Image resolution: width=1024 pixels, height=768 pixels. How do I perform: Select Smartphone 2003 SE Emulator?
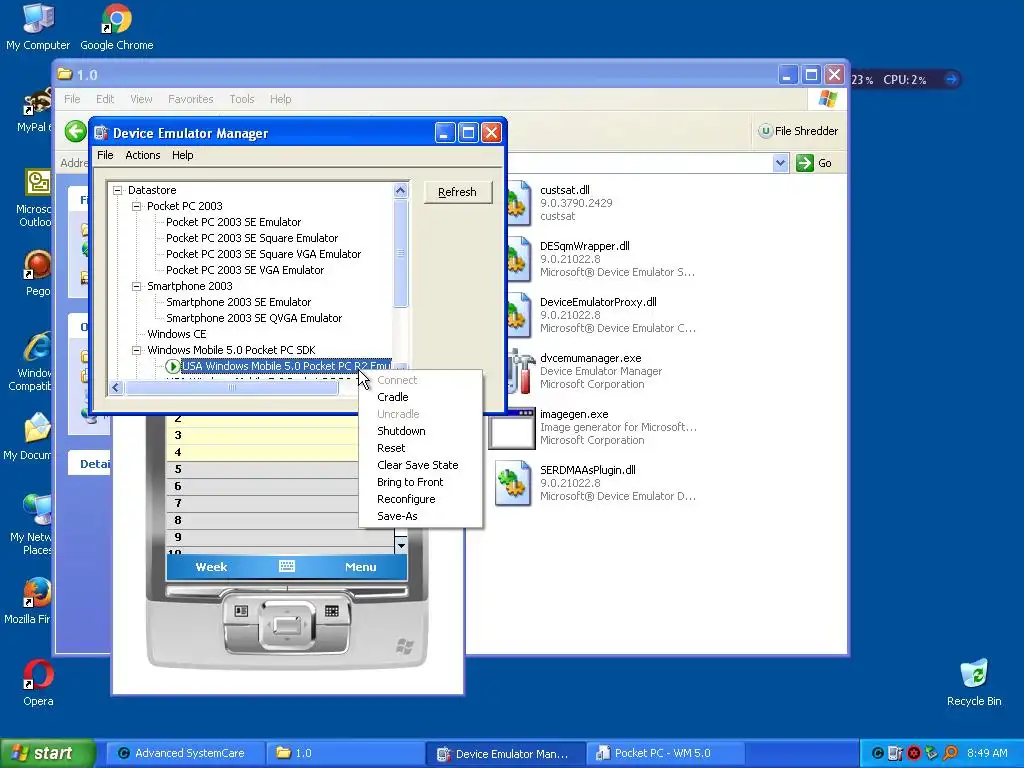tap(238, 302)
